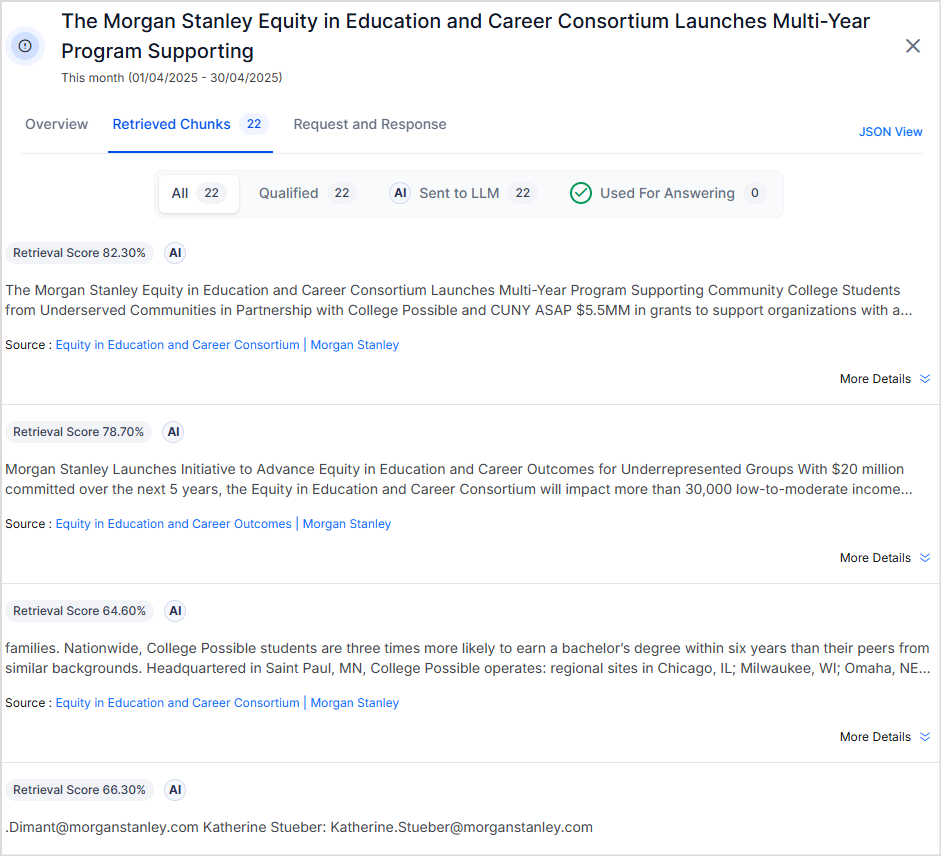The image size is (941, 856).
Task: Expand More Details for the 82.30% chunk
Action: pos(884,379)
